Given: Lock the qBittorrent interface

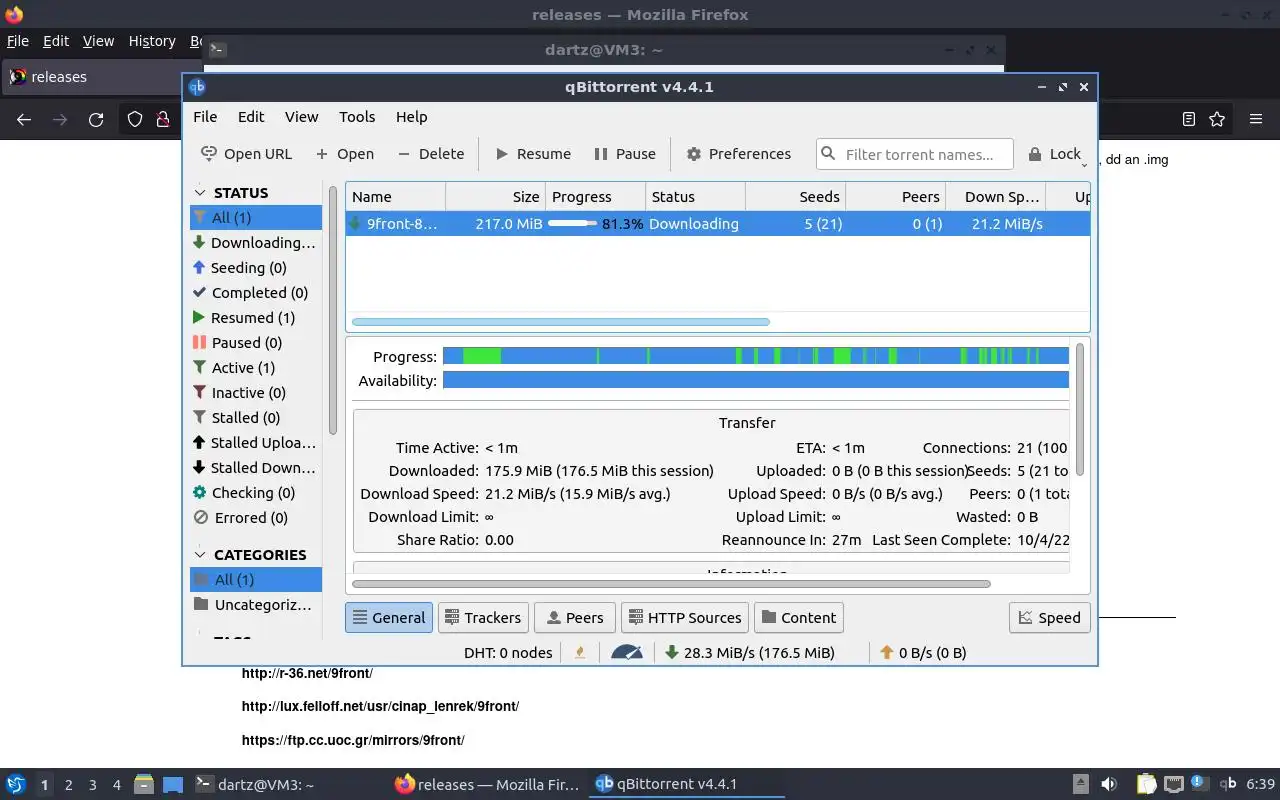Looking at the screenshot, I should click(x=1055, y=154).
